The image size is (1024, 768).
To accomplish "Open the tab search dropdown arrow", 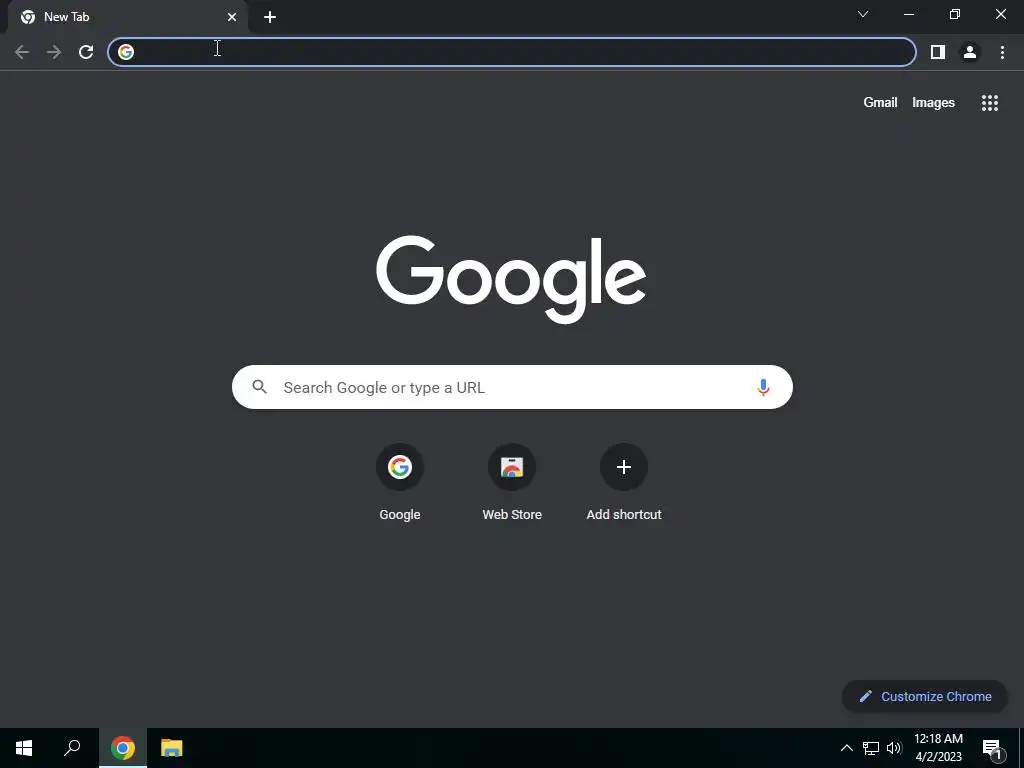I will [863, 14].
